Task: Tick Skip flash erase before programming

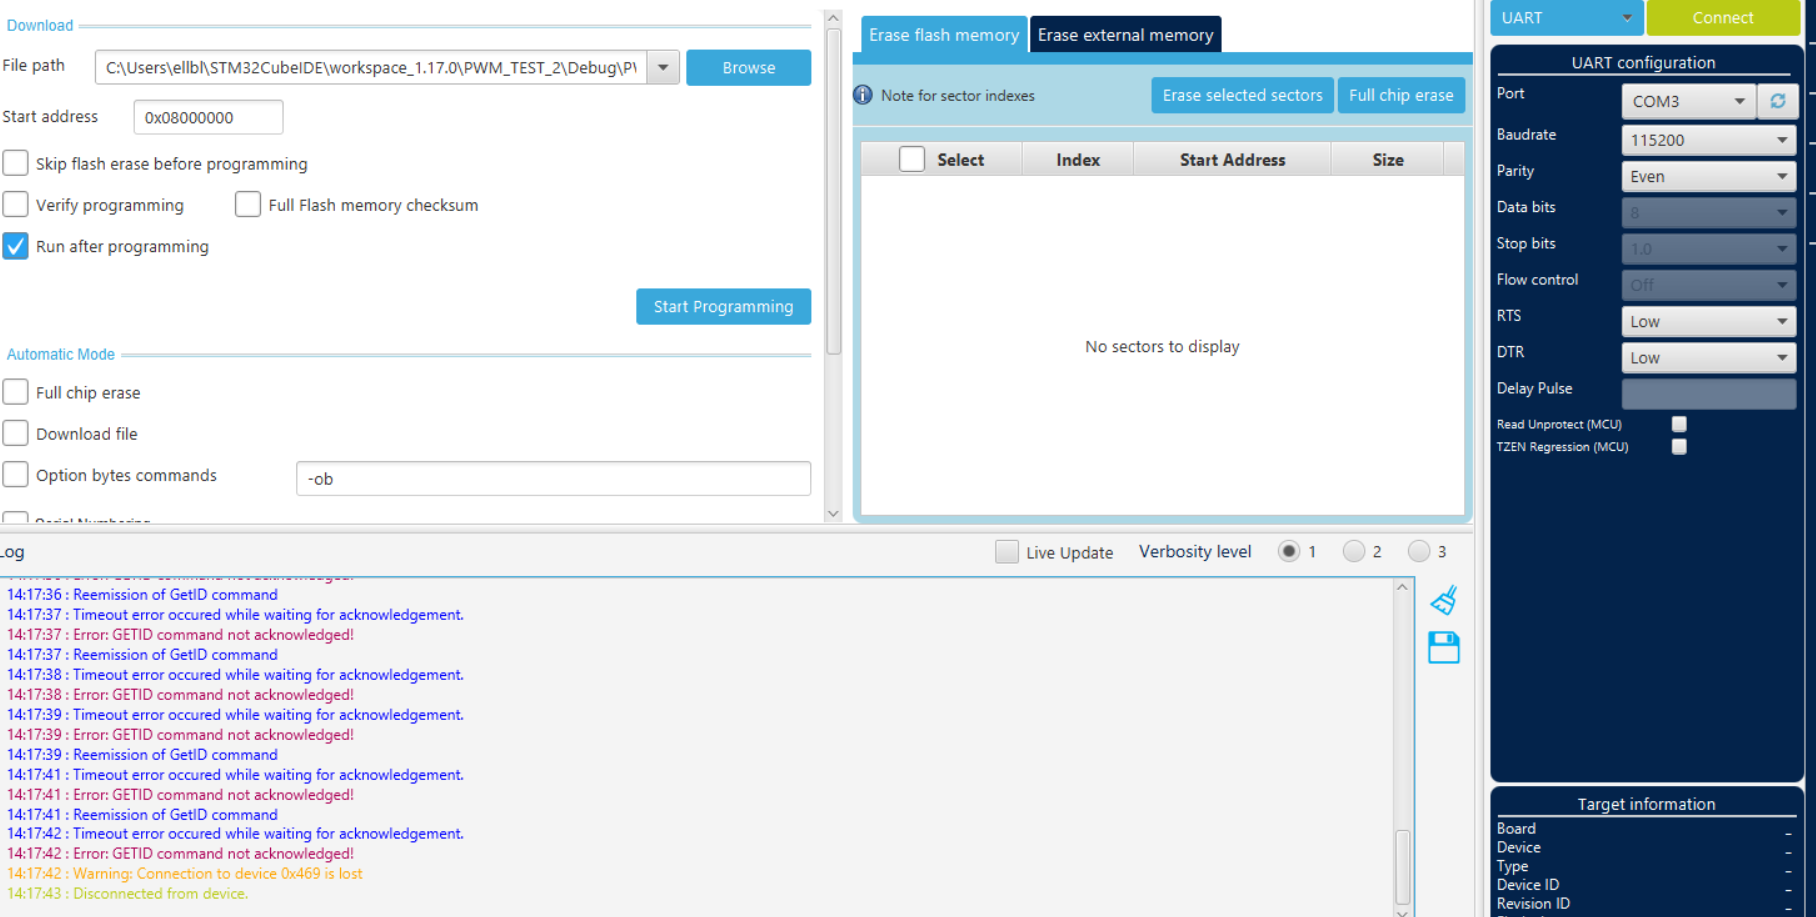Action: click(x=15, y=163)
